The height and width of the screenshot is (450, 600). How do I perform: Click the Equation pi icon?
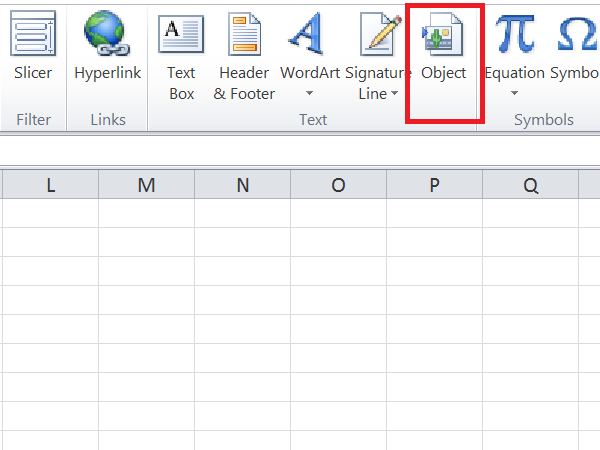[x=514, y=33]
